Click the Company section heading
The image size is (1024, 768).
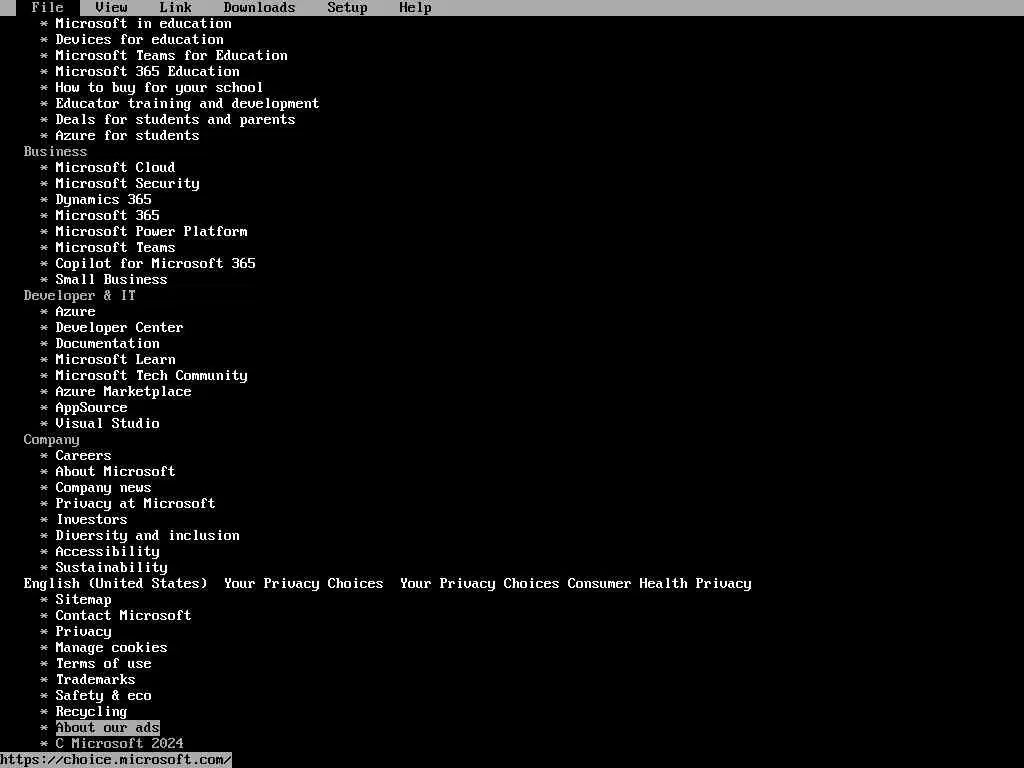(52, 440)
